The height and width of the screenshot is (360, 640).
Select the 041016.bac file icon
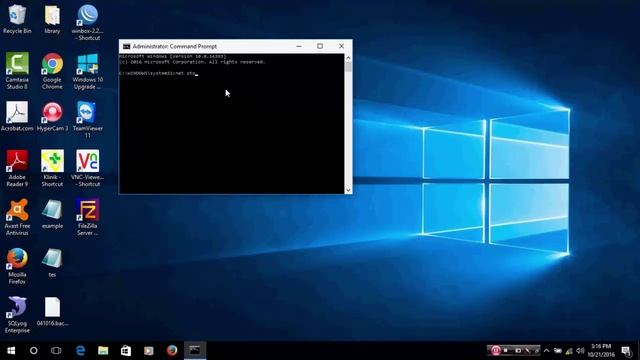coord(52,311)
